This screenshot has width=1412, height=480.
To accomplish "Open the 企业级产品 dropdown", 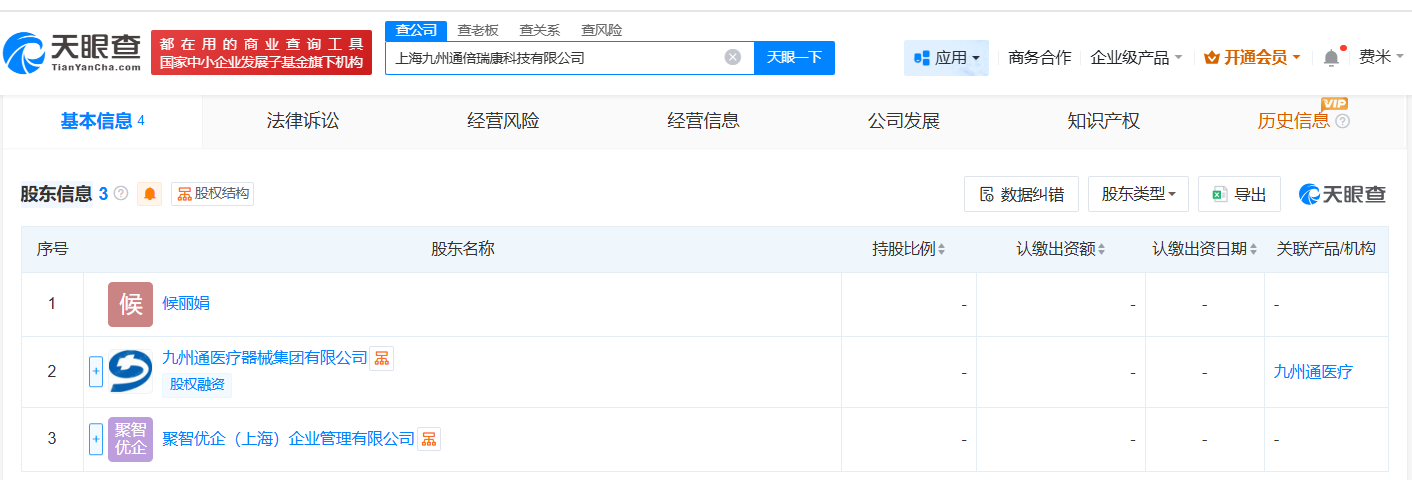I will point(1136,58).
